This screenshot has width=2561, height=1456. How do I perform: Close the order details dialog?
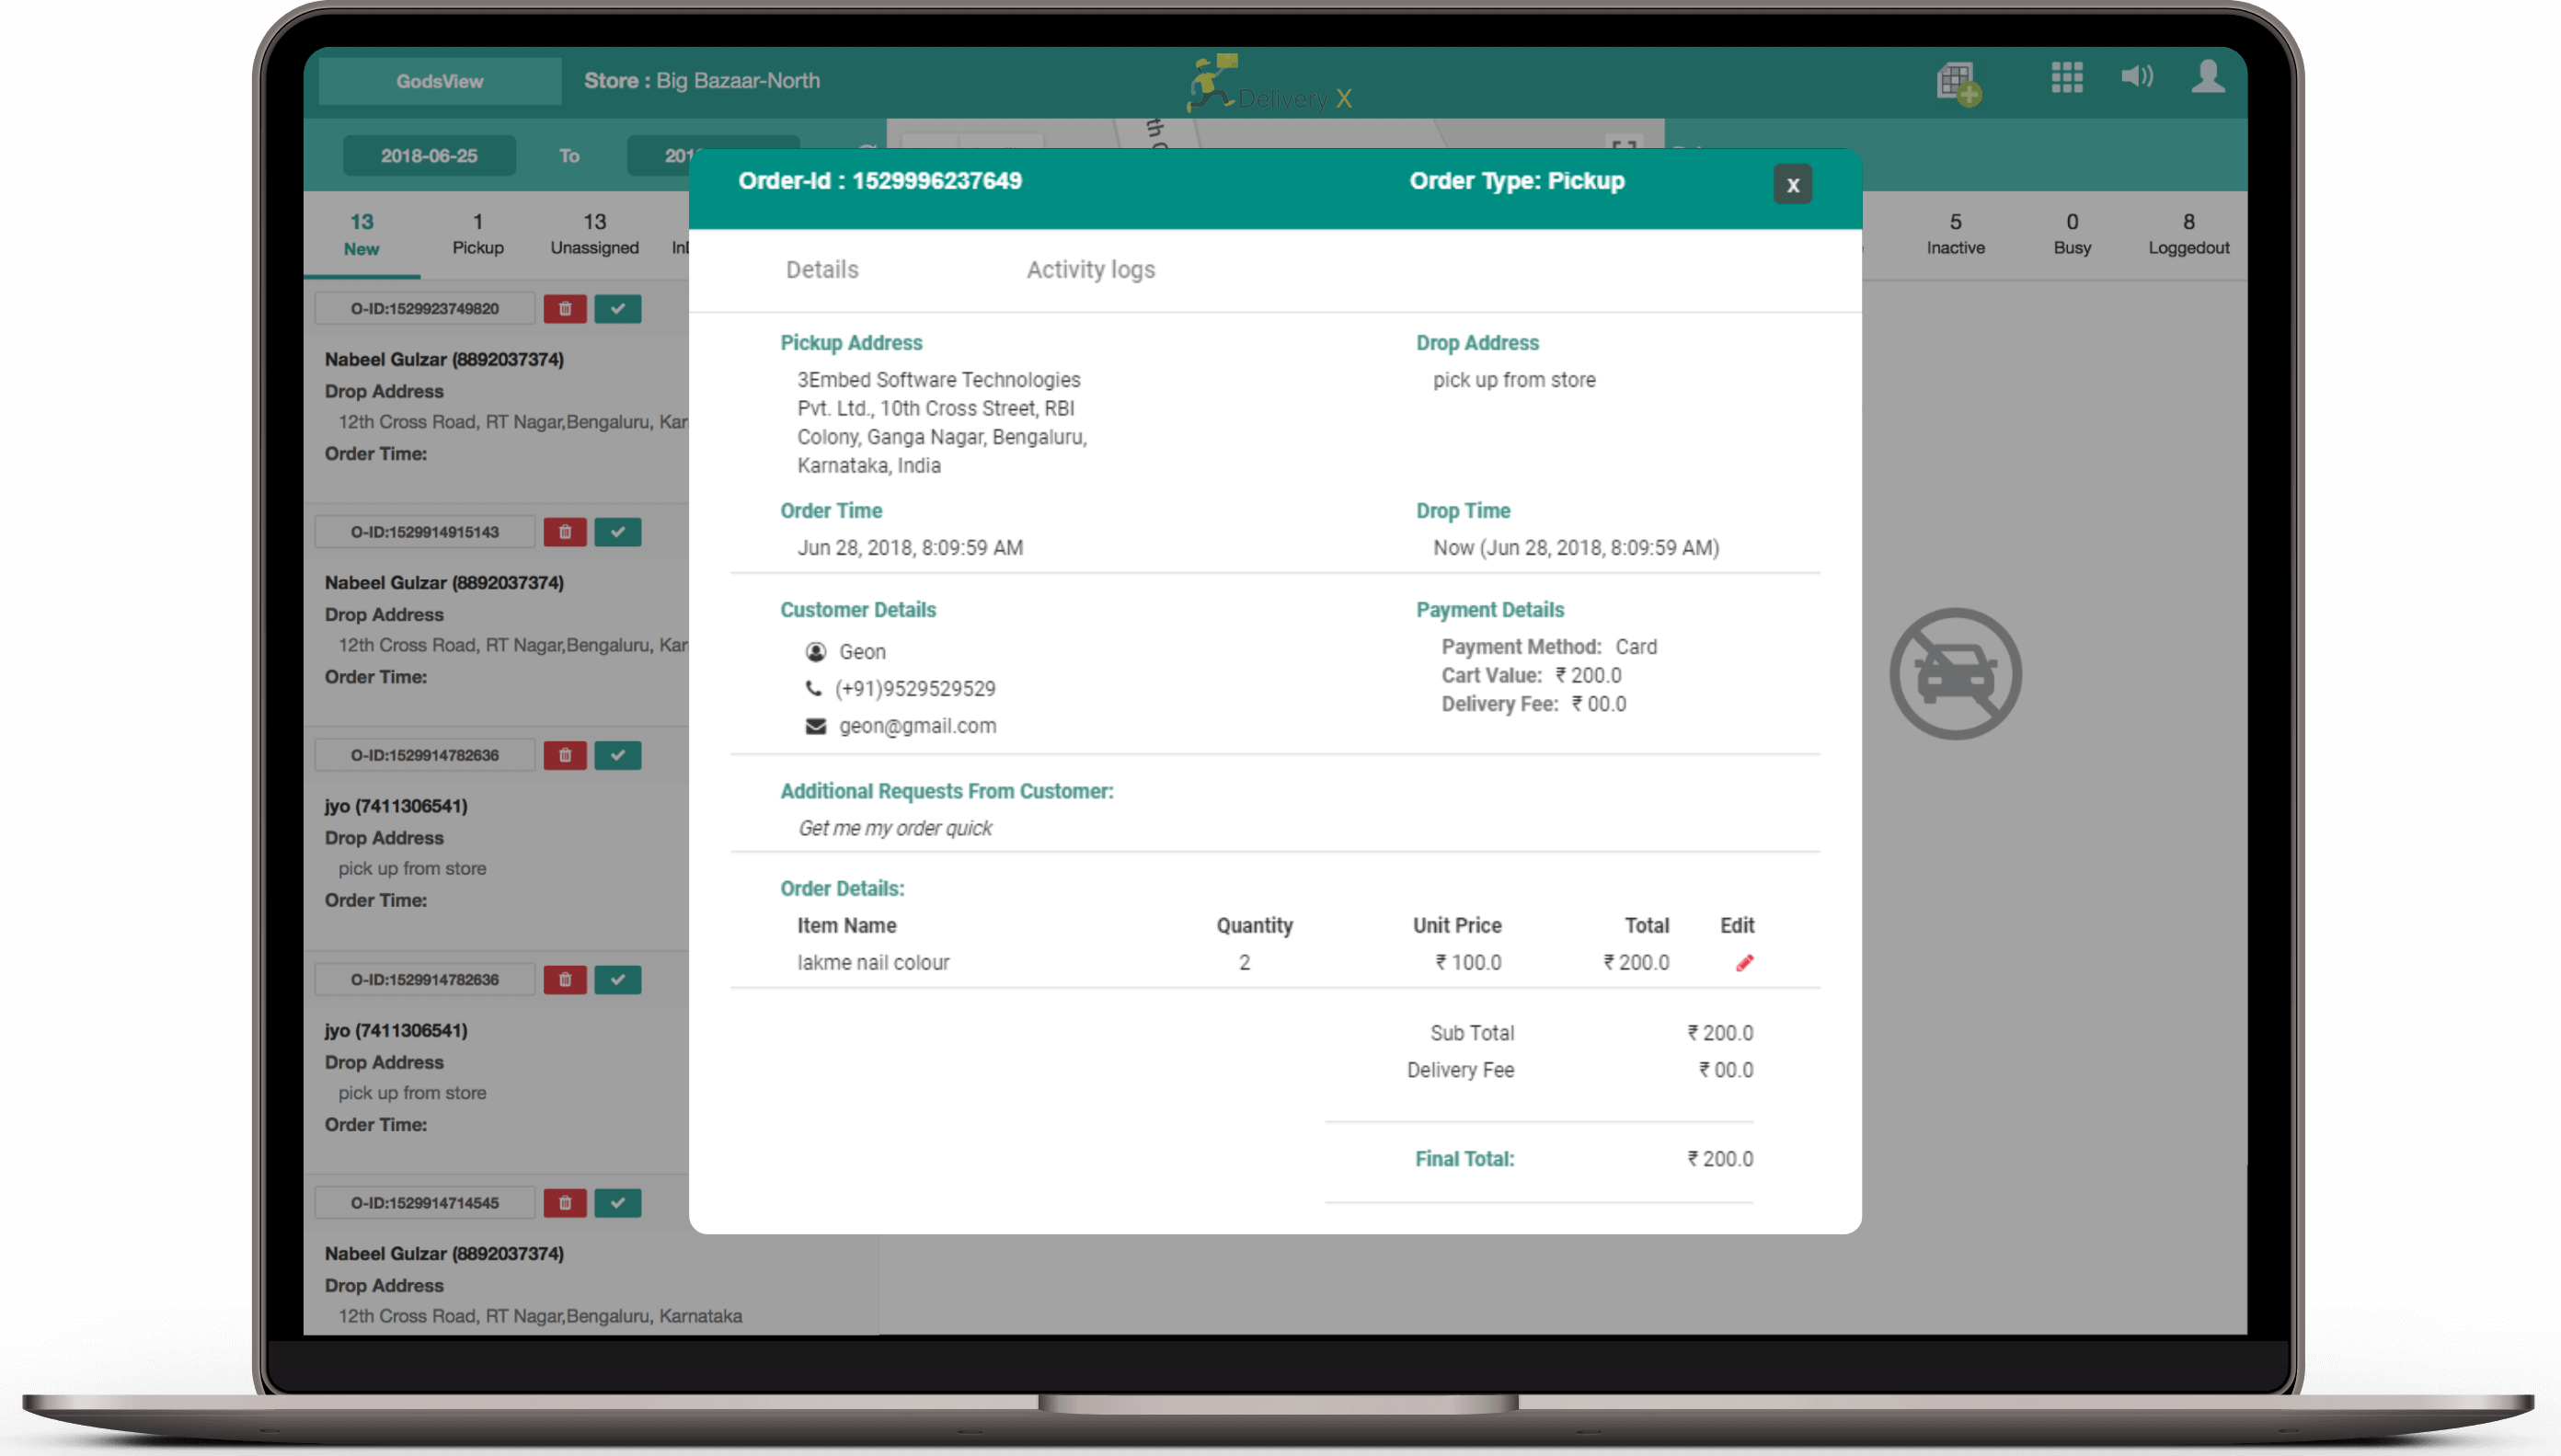(x=1792, y=184)
